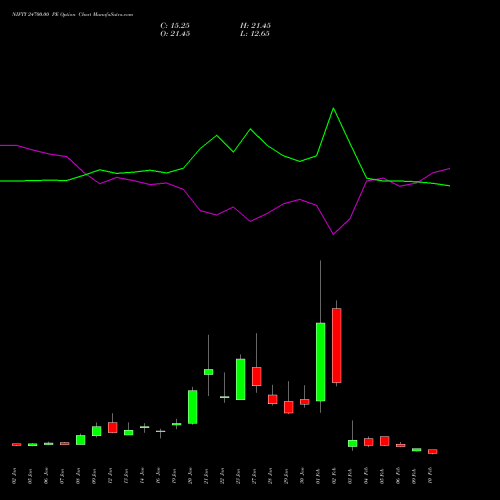Click the red candle on 12 Jan
500x500 pixels.
113,428
